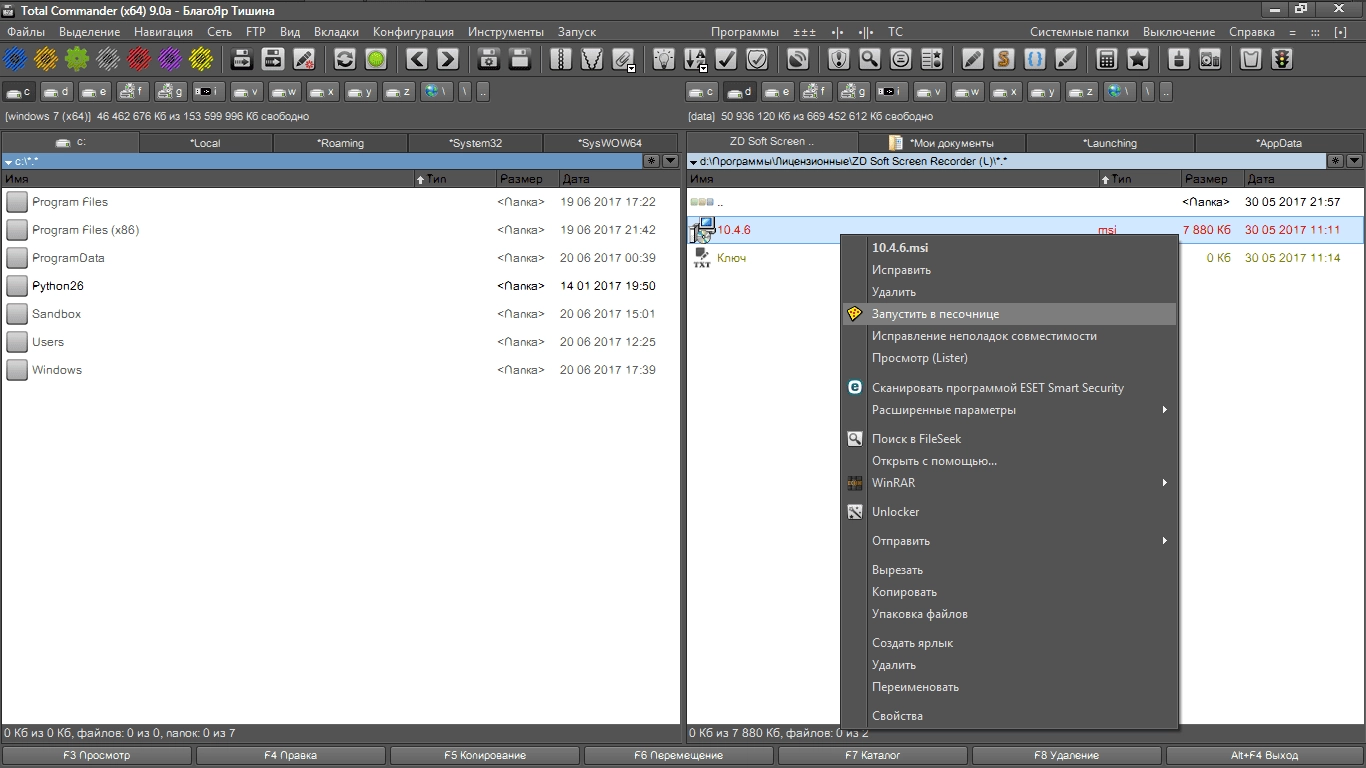Click the F7 Каталог button

[x=873, y=755]
